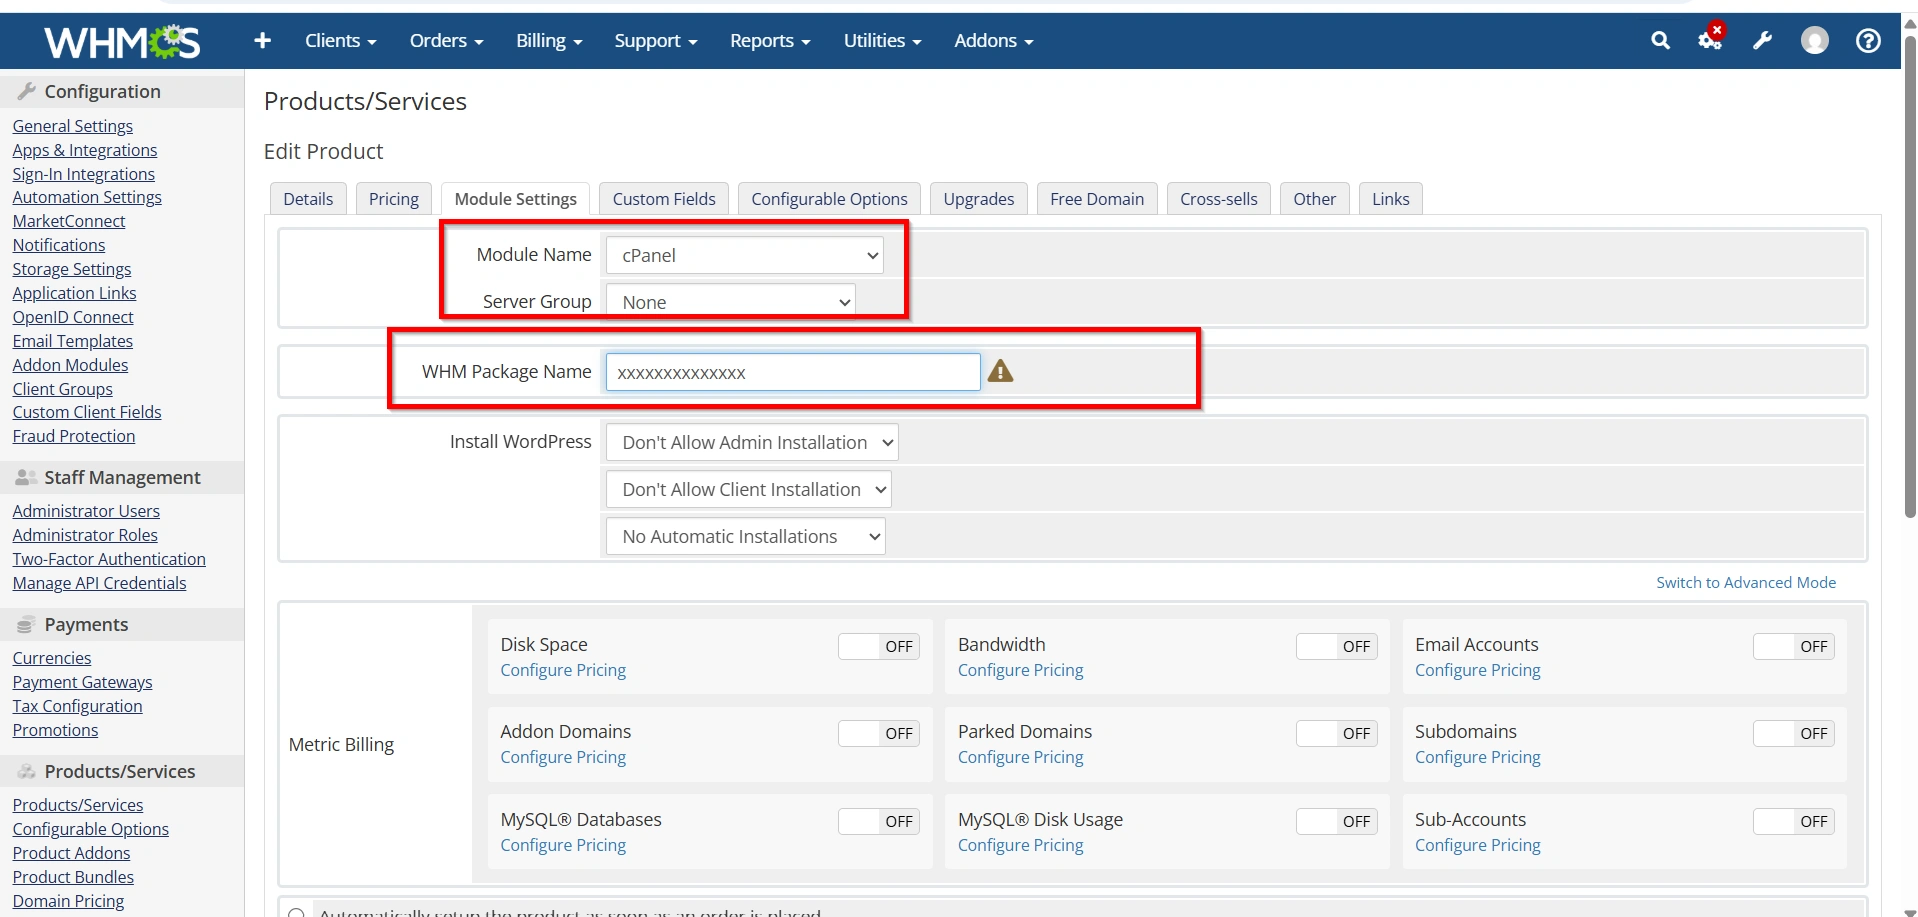Click Configure Pricing under MySQL Databases

pos(563,845)
